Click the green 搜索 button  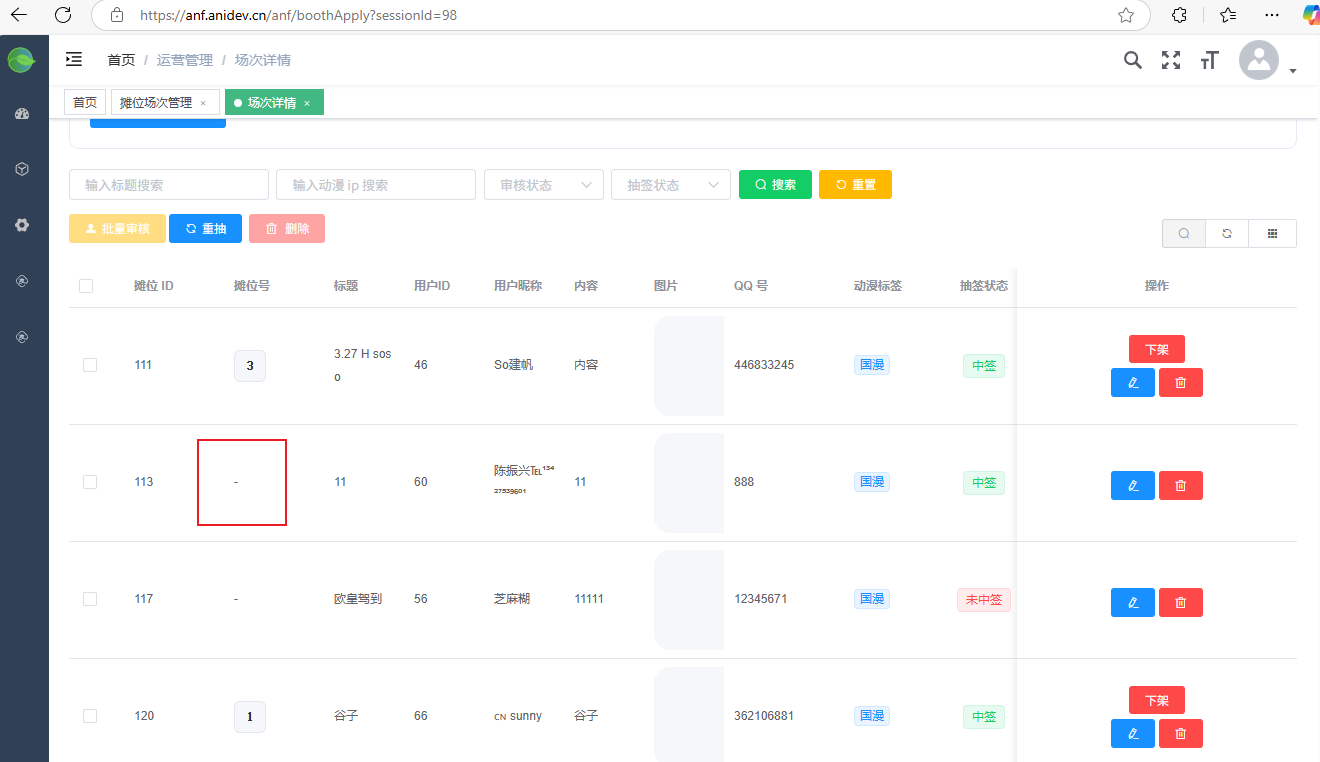[775, 185]
